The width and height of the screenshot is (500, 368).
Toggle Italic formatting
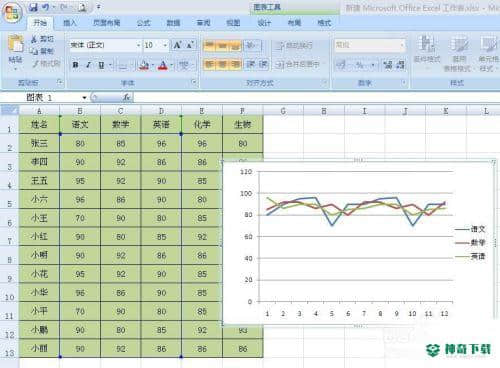click(x=88, y=65)
